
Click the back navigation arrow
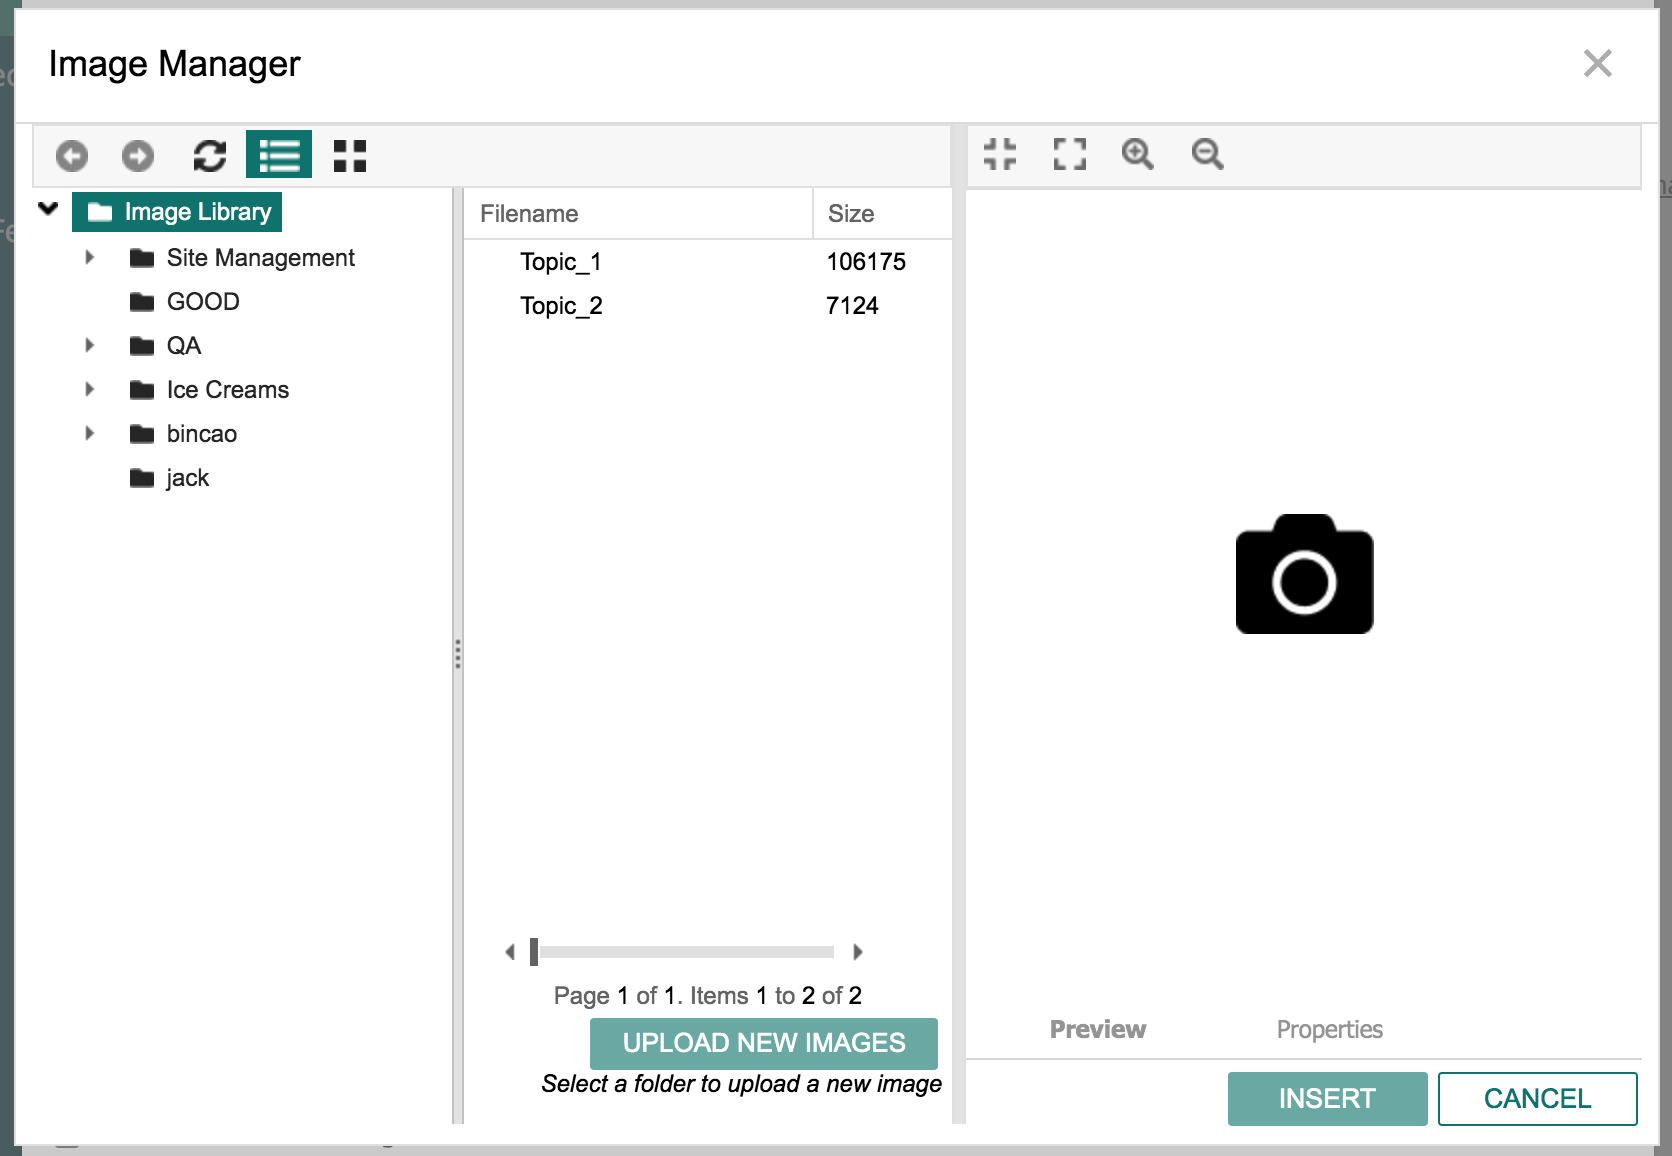69,156
